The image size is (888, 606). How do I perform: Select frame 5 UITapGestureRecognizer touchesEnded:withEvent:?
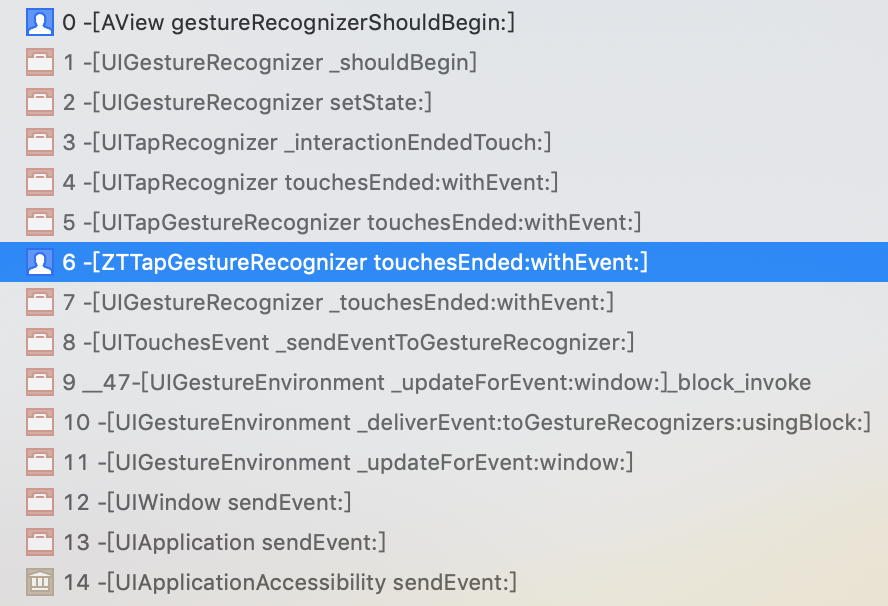444,223
